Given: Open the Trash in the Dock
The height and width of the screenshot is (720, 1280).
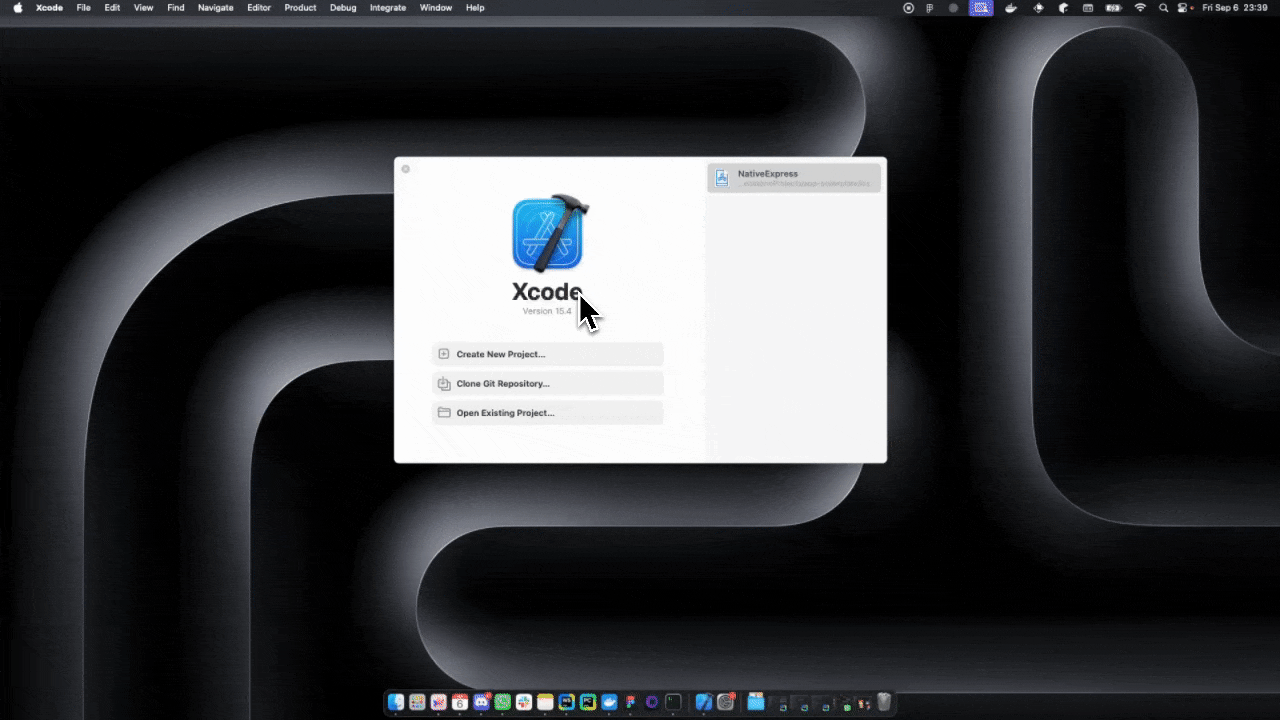Looking at the screenshot, I should point(884,702).
